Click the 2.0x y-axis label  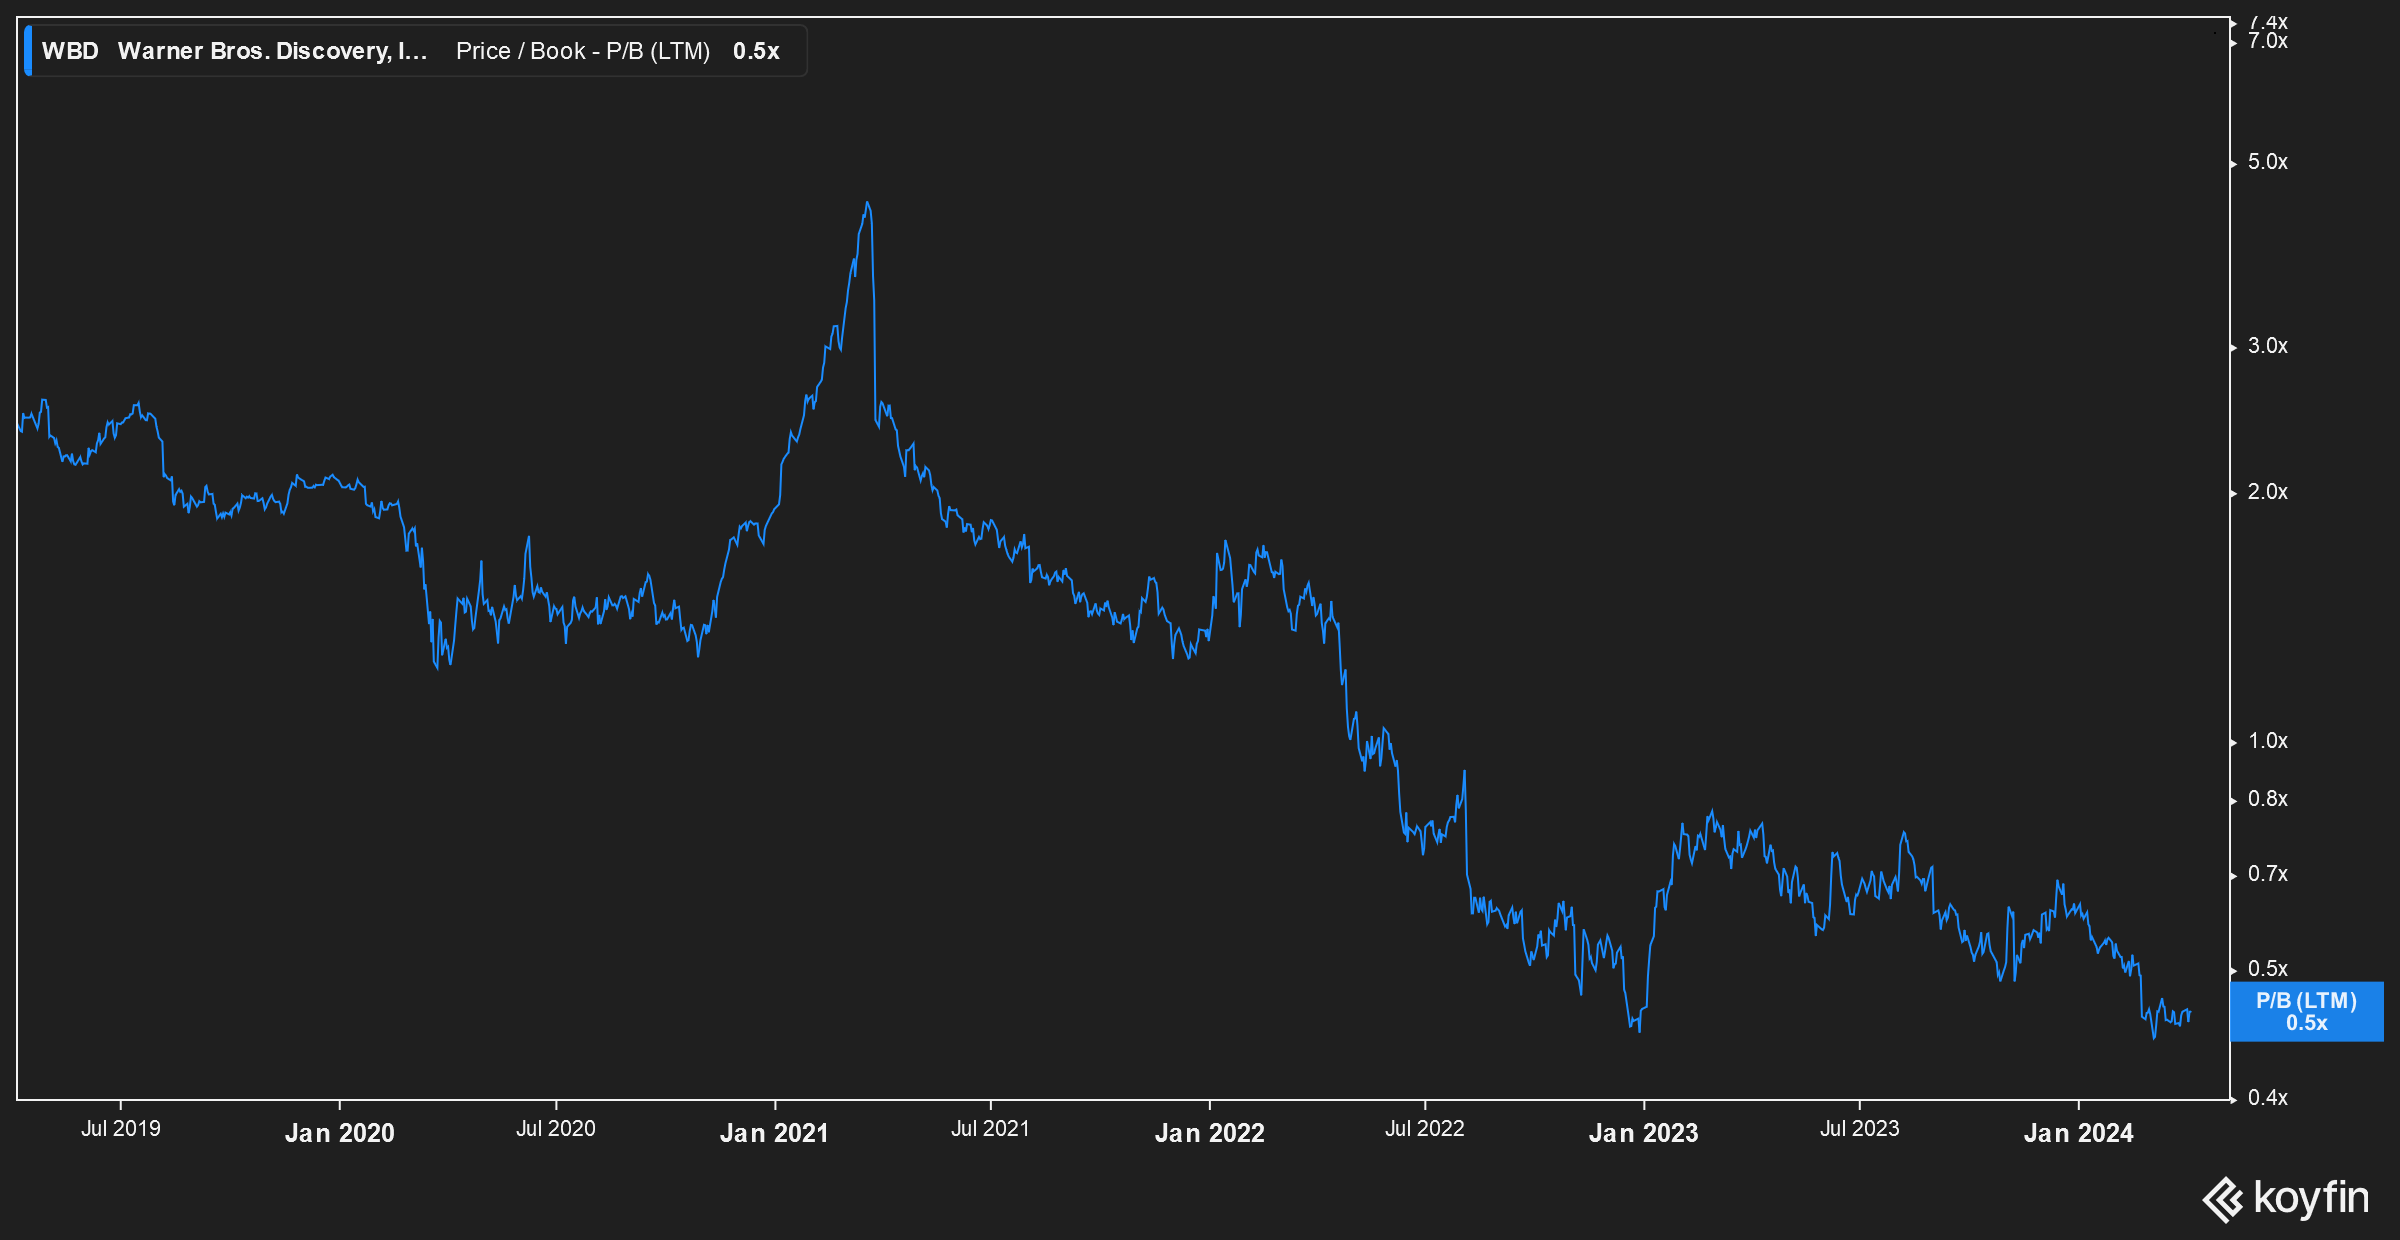pos(2268,492)
